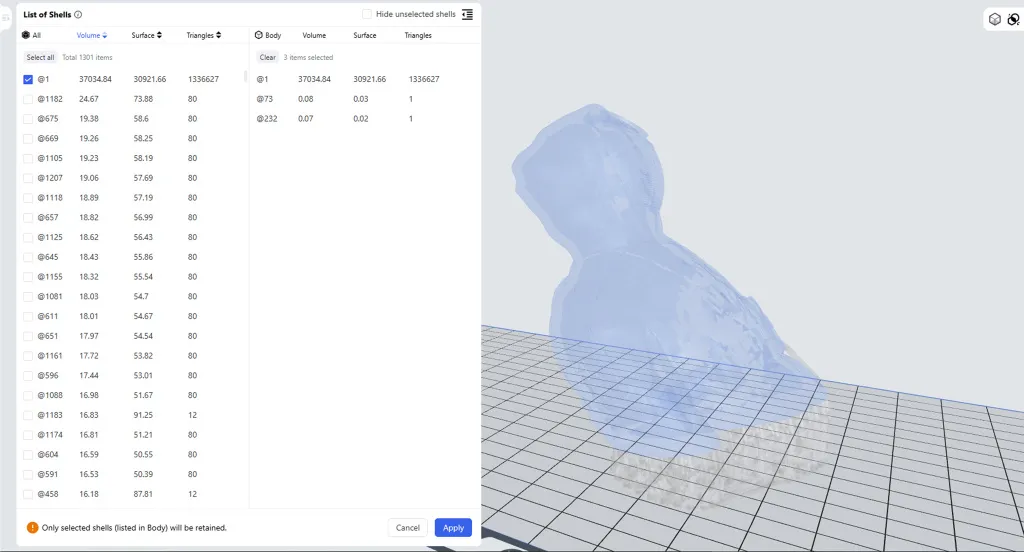Click the cube view icon in the viewport
This screenshot has width=1024, height=552.
point(994,19)
